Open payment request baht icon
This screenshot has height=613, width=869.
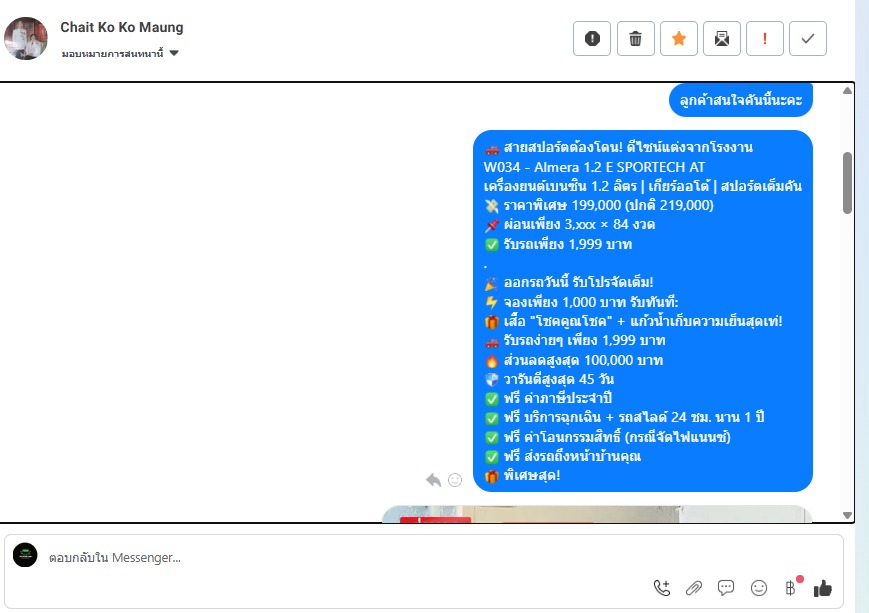(791, 588)
